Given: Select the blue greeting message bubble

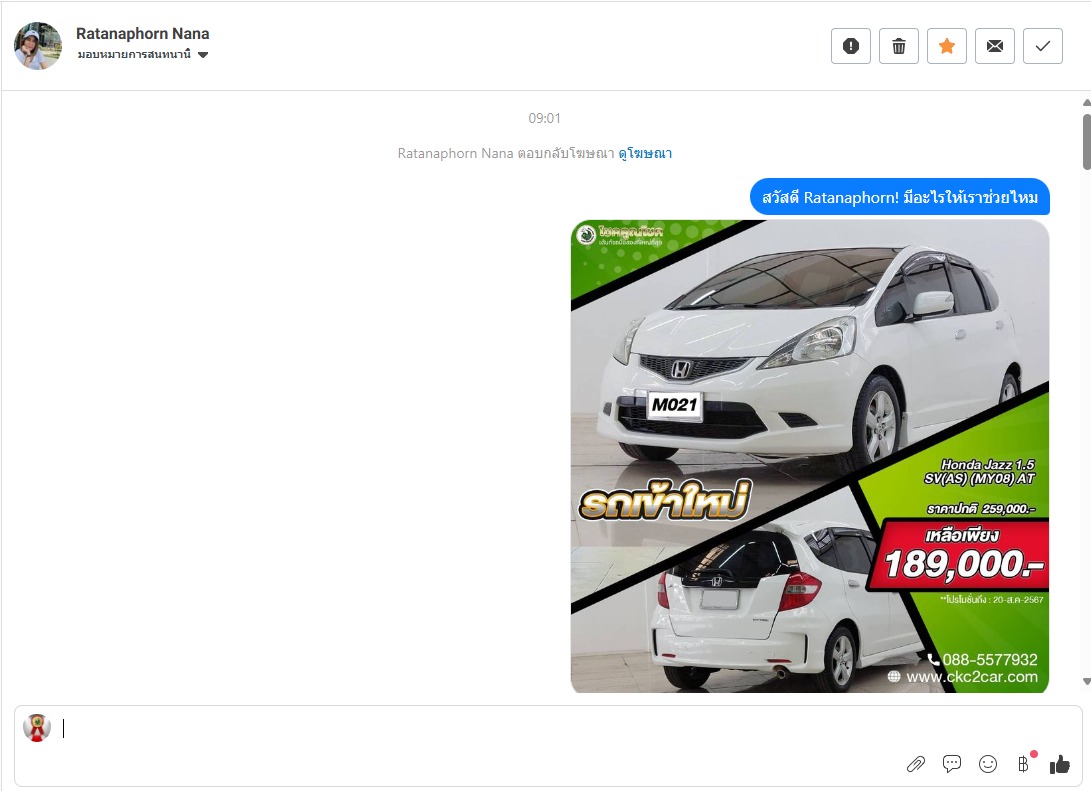Looking at the screenshot, I should (899, 197).
